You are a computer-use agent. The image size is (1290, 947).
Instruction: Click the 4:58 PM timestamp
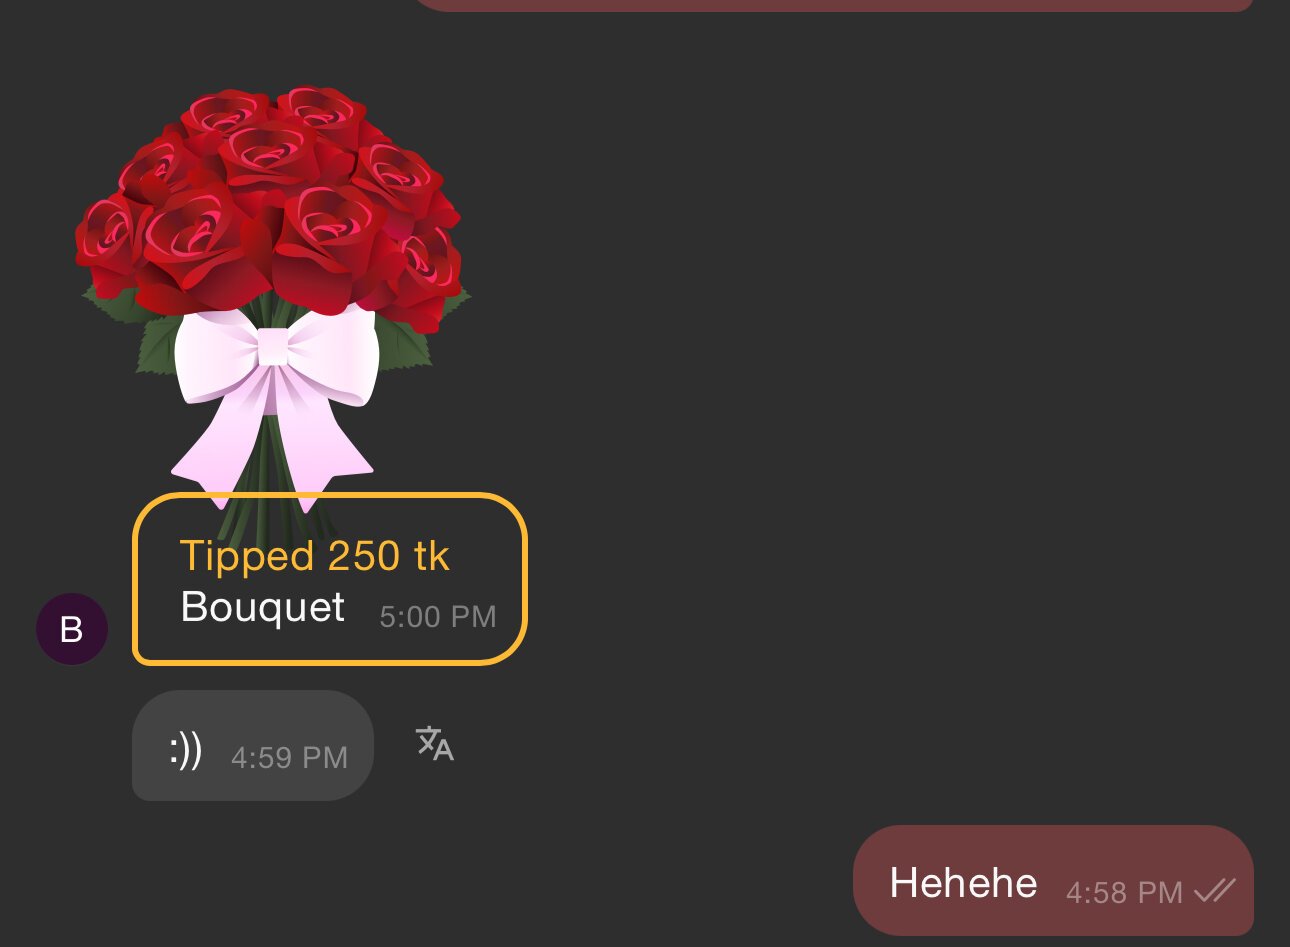tap(1125, 892)
